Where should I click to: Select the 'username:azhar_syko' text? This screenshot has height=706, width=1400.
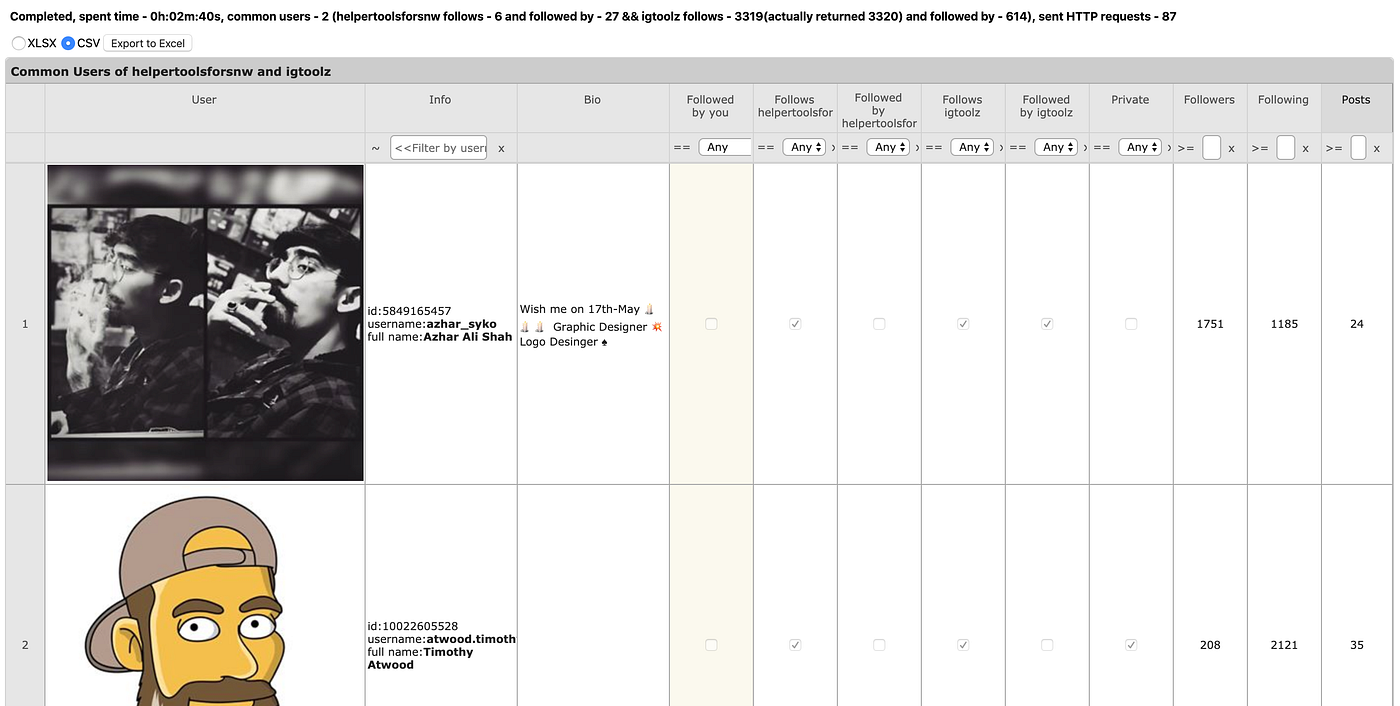(x=432, y=324)
